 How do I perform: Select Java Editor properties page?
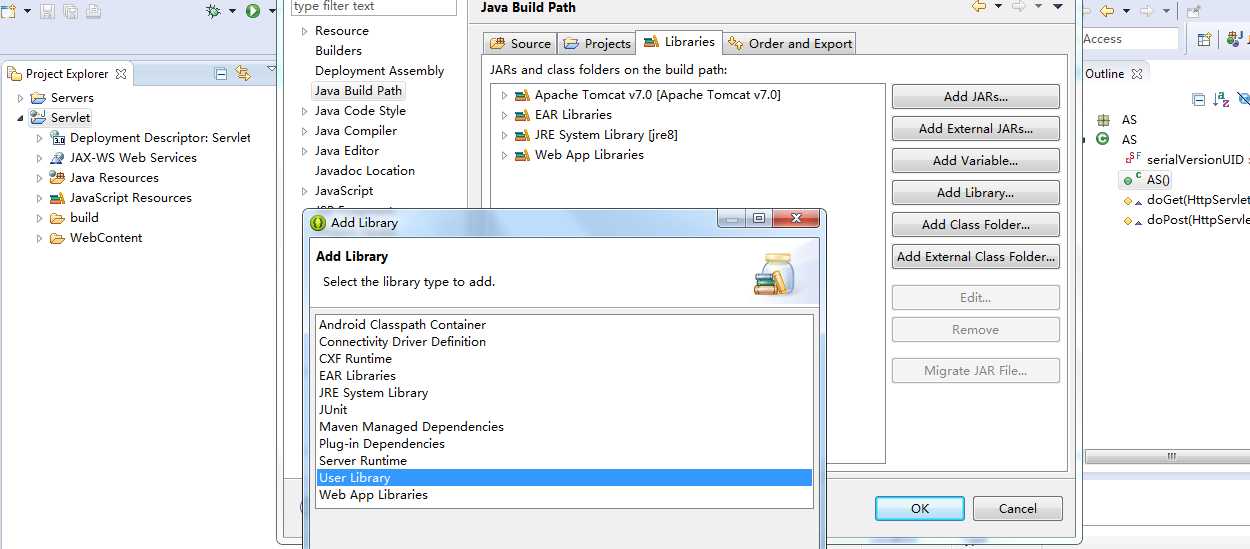click(347, 151)
